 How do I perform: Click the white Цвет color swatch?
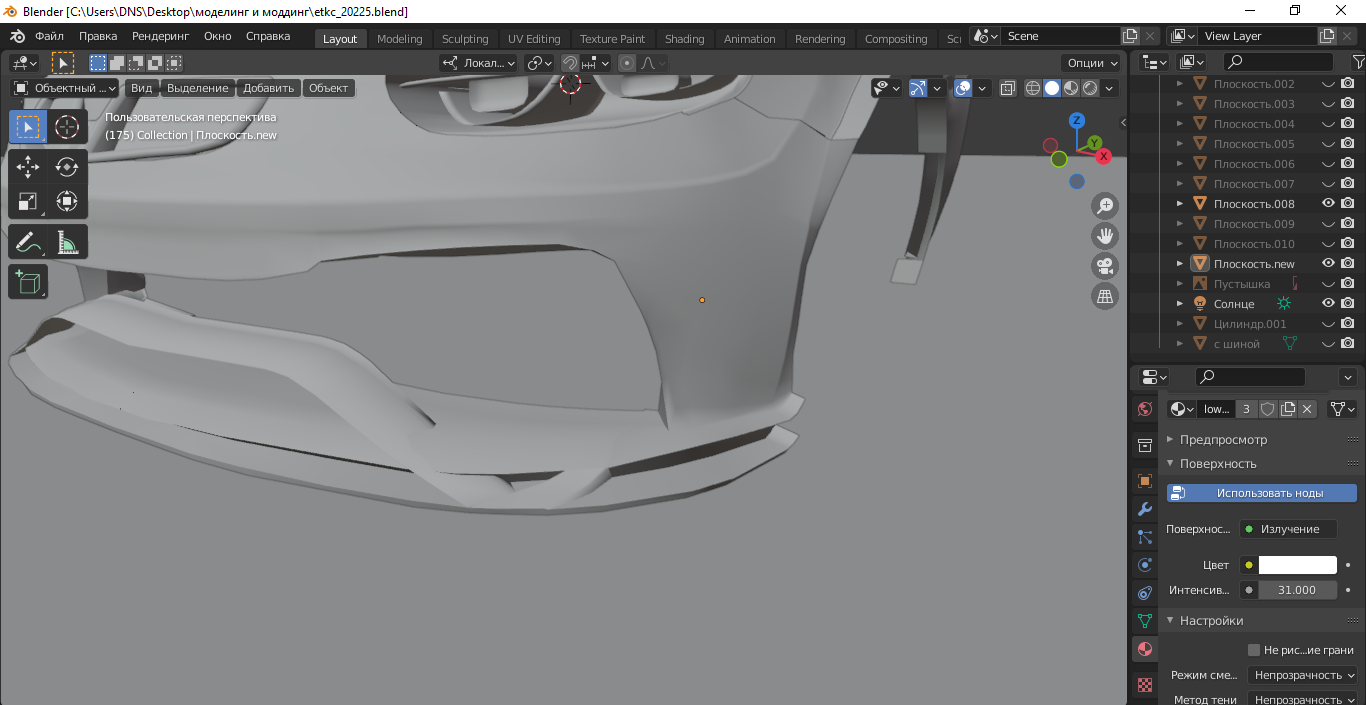tap(1297, 565)
